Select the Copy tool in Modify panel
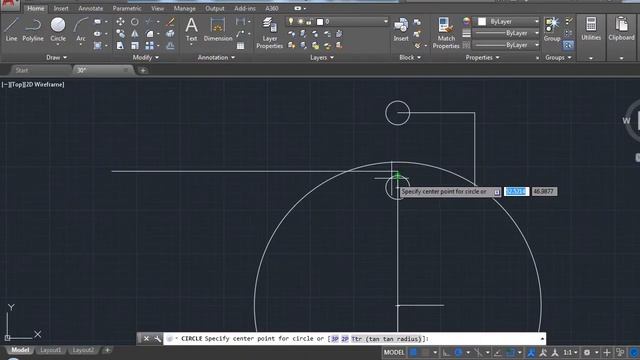Viewport: 640px width, 360px height. coord(120,33)
